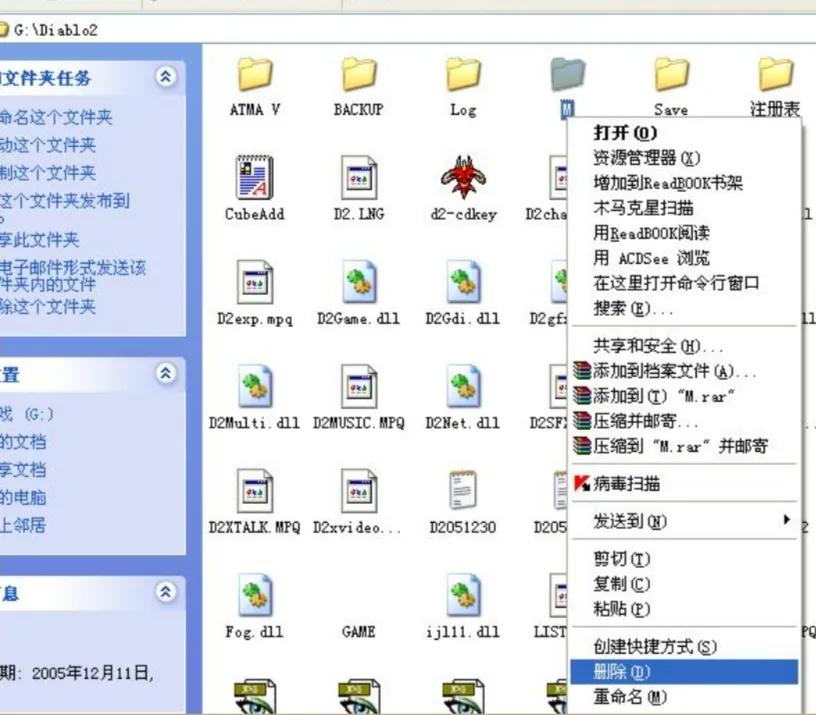This screenshot has width=816, height=715.
Task: Select the D2Game.dll file icon
Action: [359, 282]
